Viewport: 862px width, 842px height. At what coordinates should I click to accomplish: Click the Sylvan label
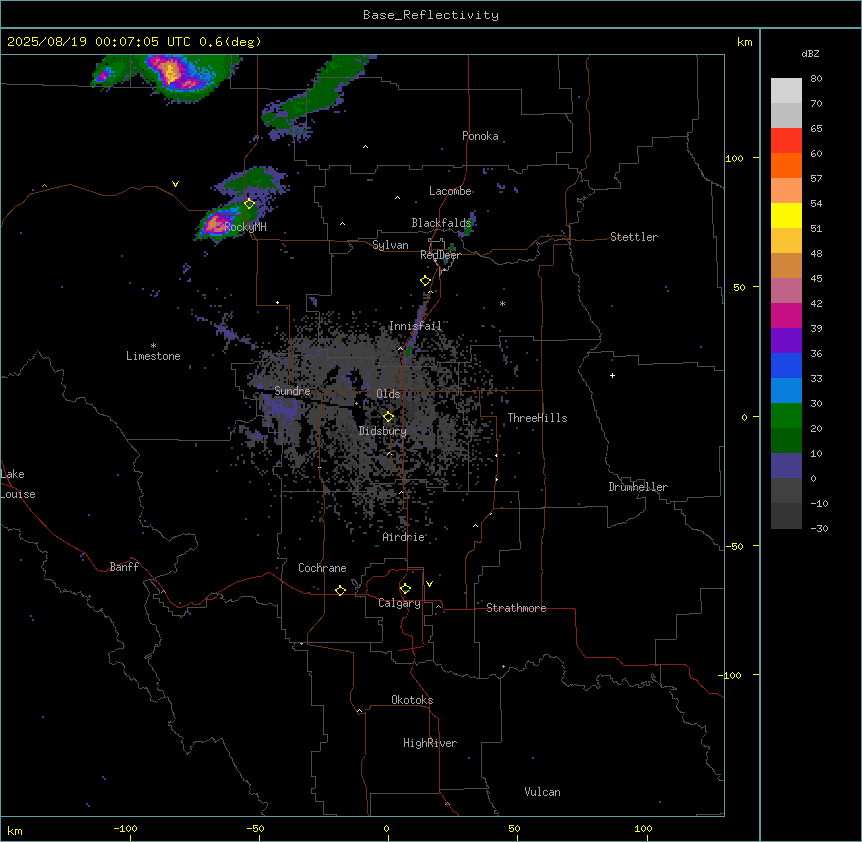390,245
